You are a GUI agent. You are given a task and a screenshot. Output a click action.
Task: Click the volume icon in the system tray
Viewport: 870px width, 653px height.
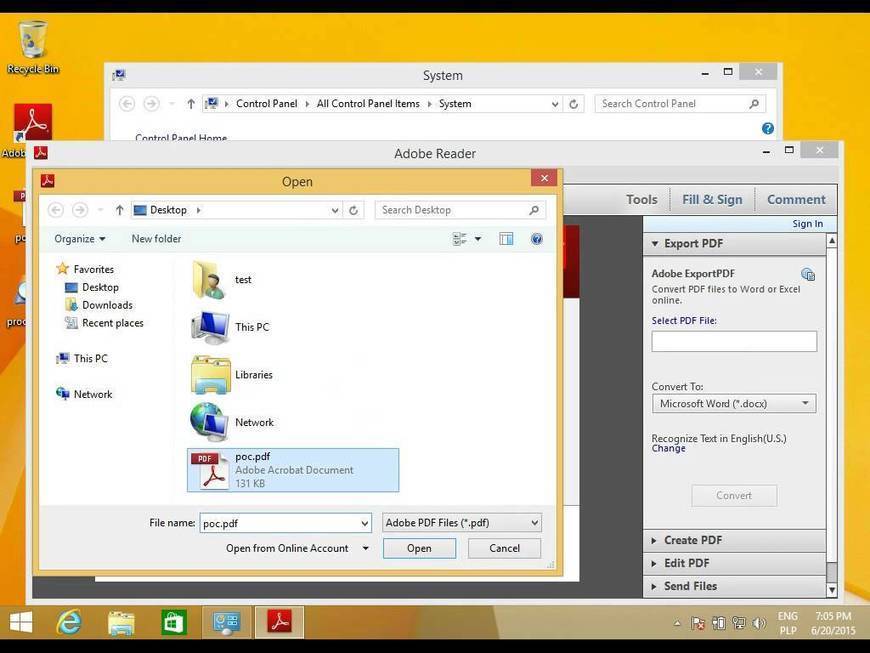pos(758,624)
